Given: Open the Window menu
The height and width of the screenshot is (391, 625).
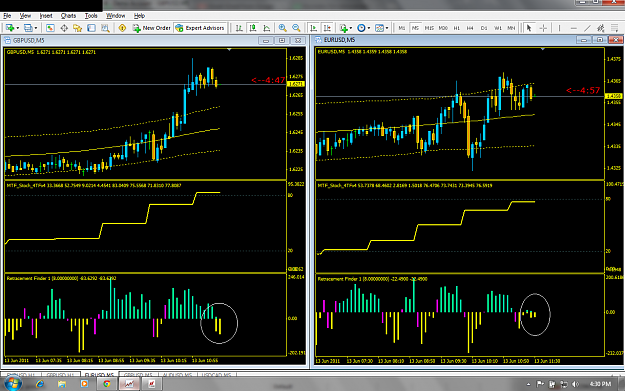Looking at the screenshot, I should pyautogui.click(x=115, y=16).
